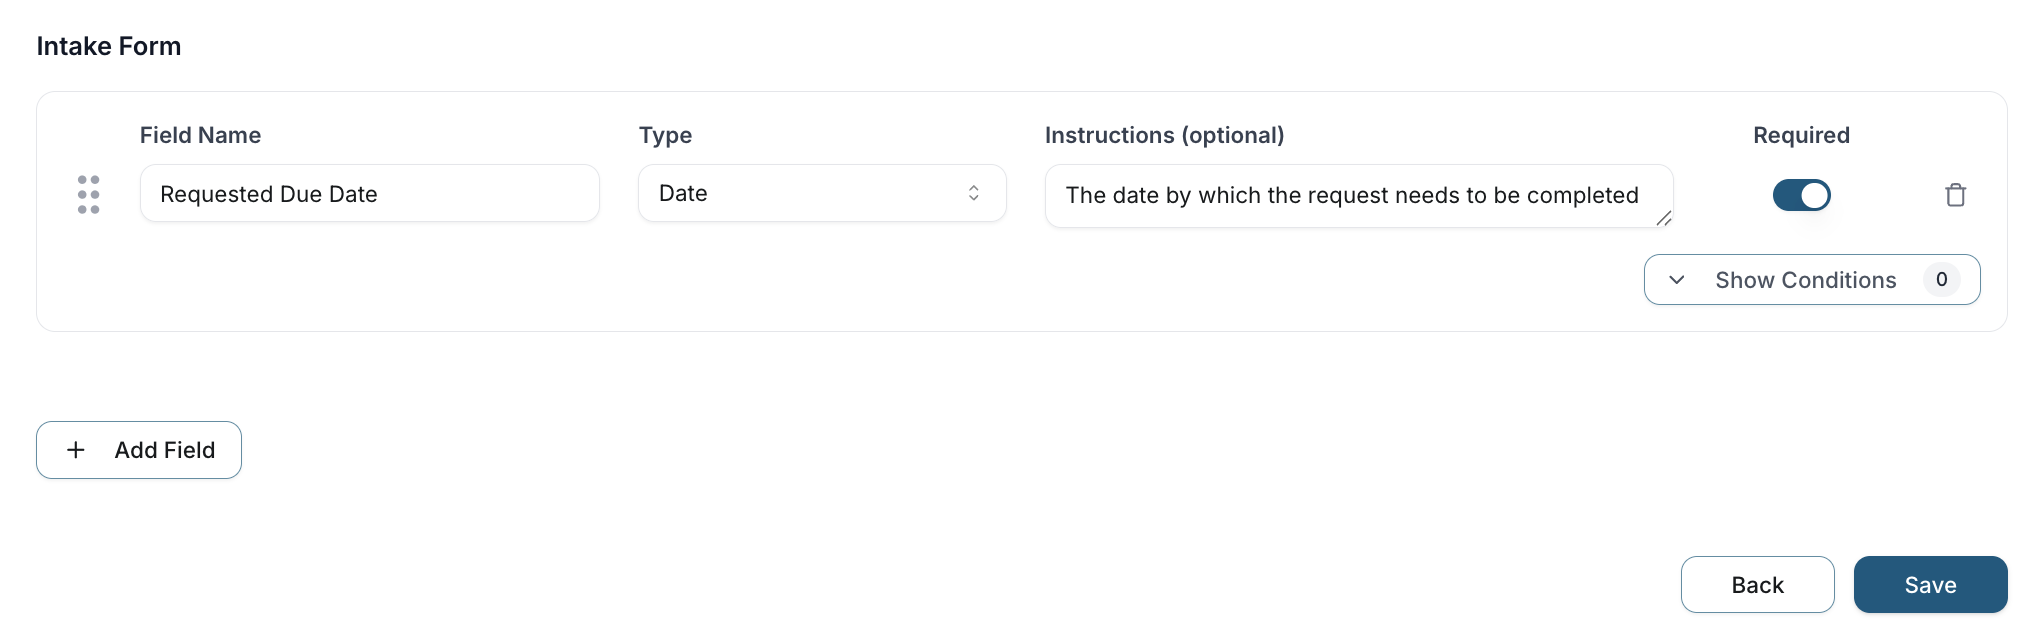2039x632 pixels.
Task: Click the Intake Form heading
Action: point(109,46)
